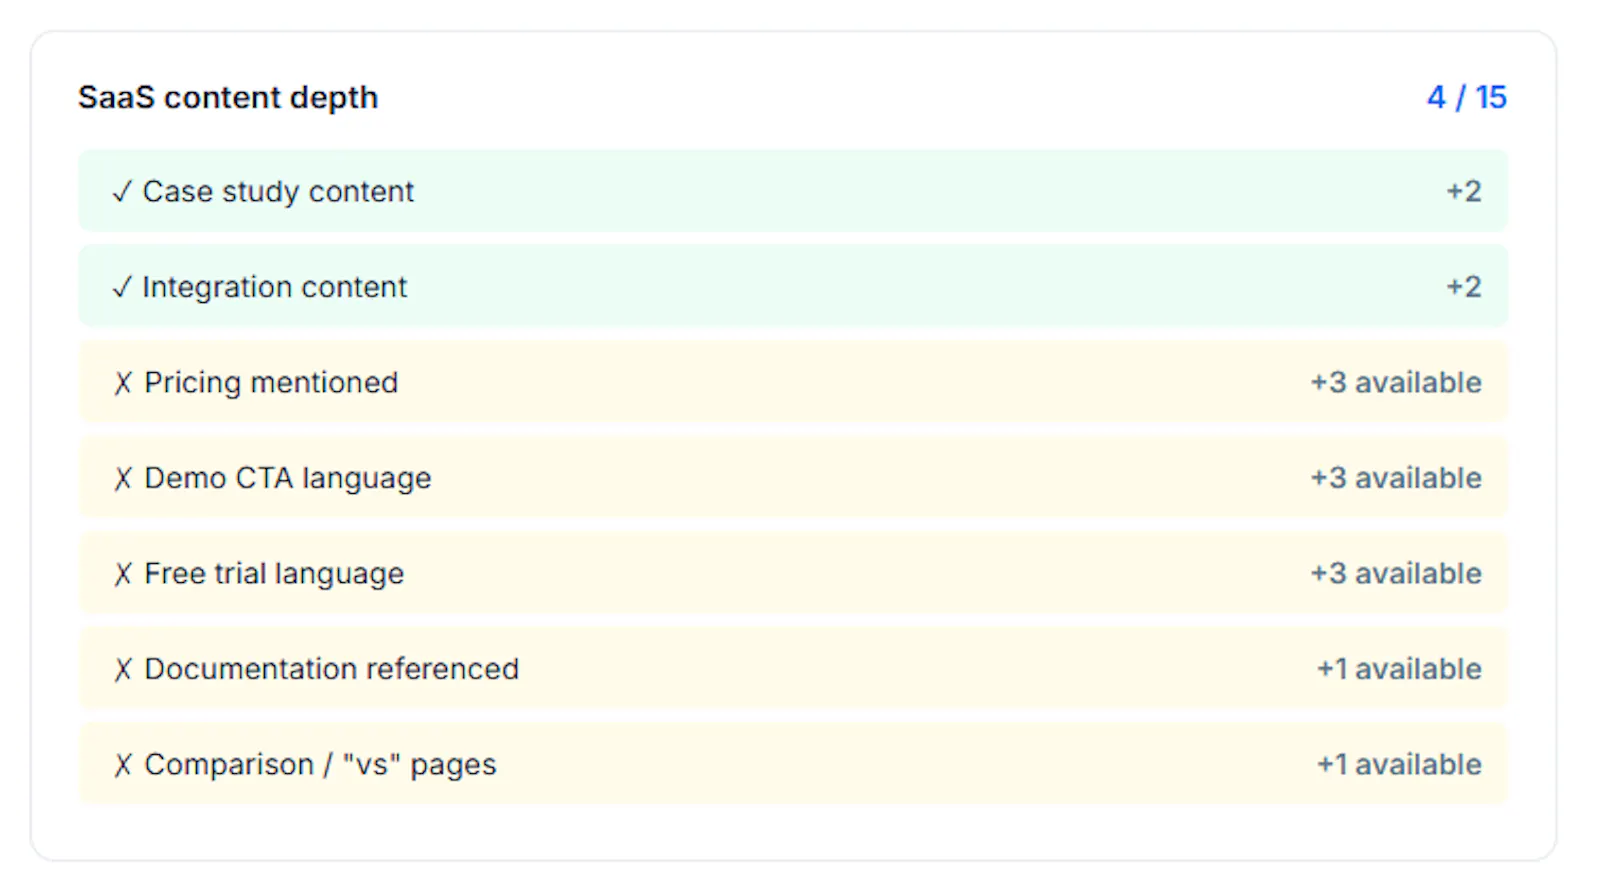Click the 'SaaS content depth' heading
This screenshot has height=885, width=1600.
(228, 98)
